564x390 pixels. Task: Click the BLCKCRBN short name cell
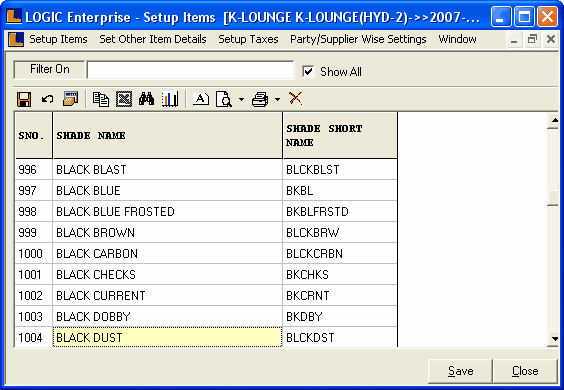340,253
